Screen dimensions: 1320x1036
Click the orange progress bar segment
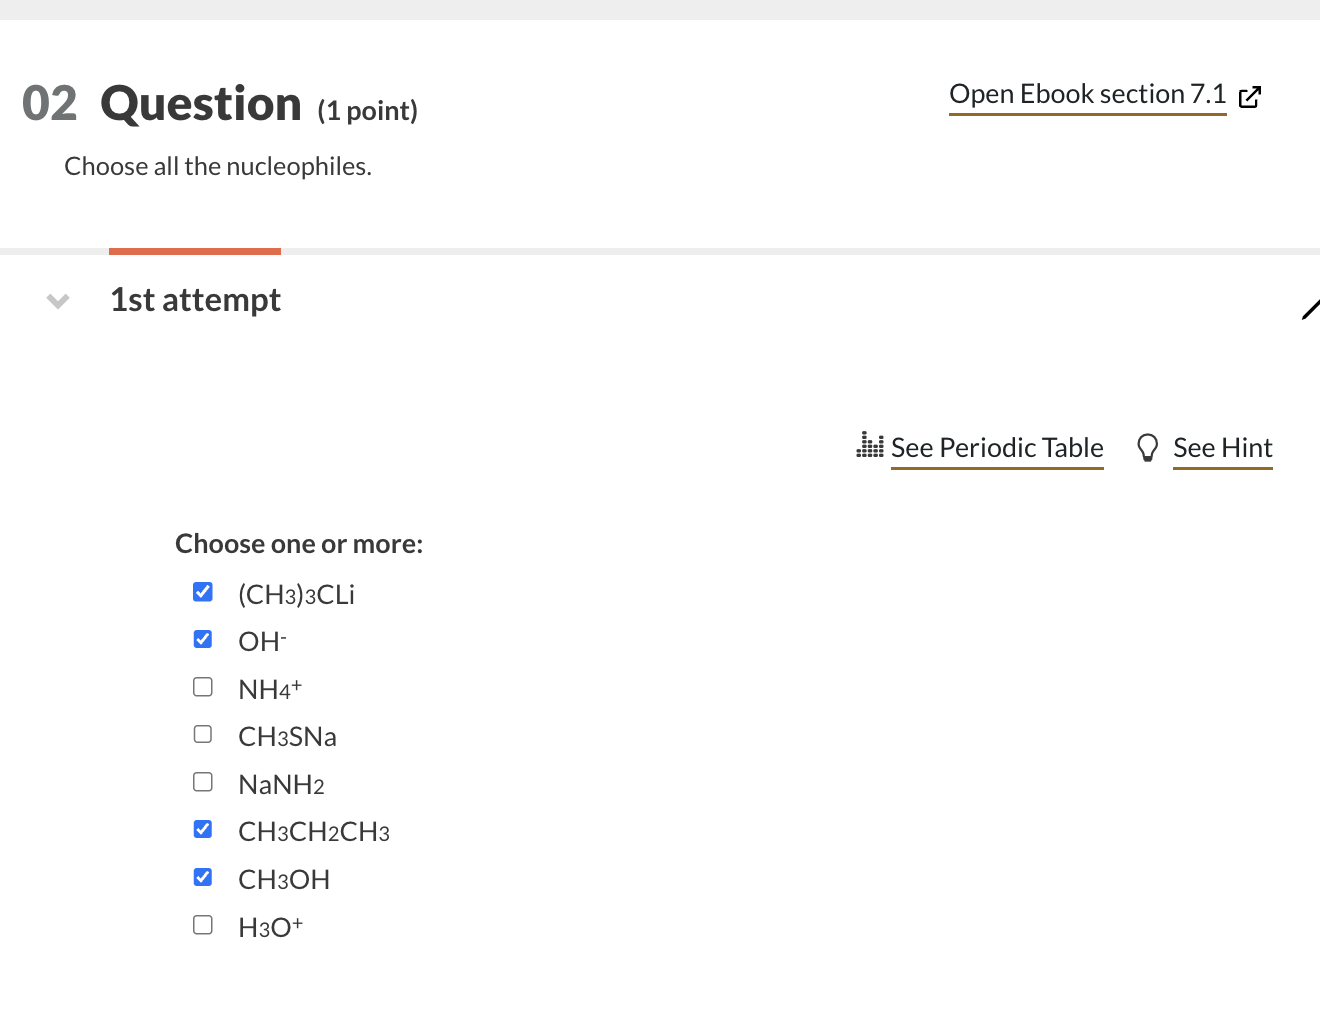194,250
